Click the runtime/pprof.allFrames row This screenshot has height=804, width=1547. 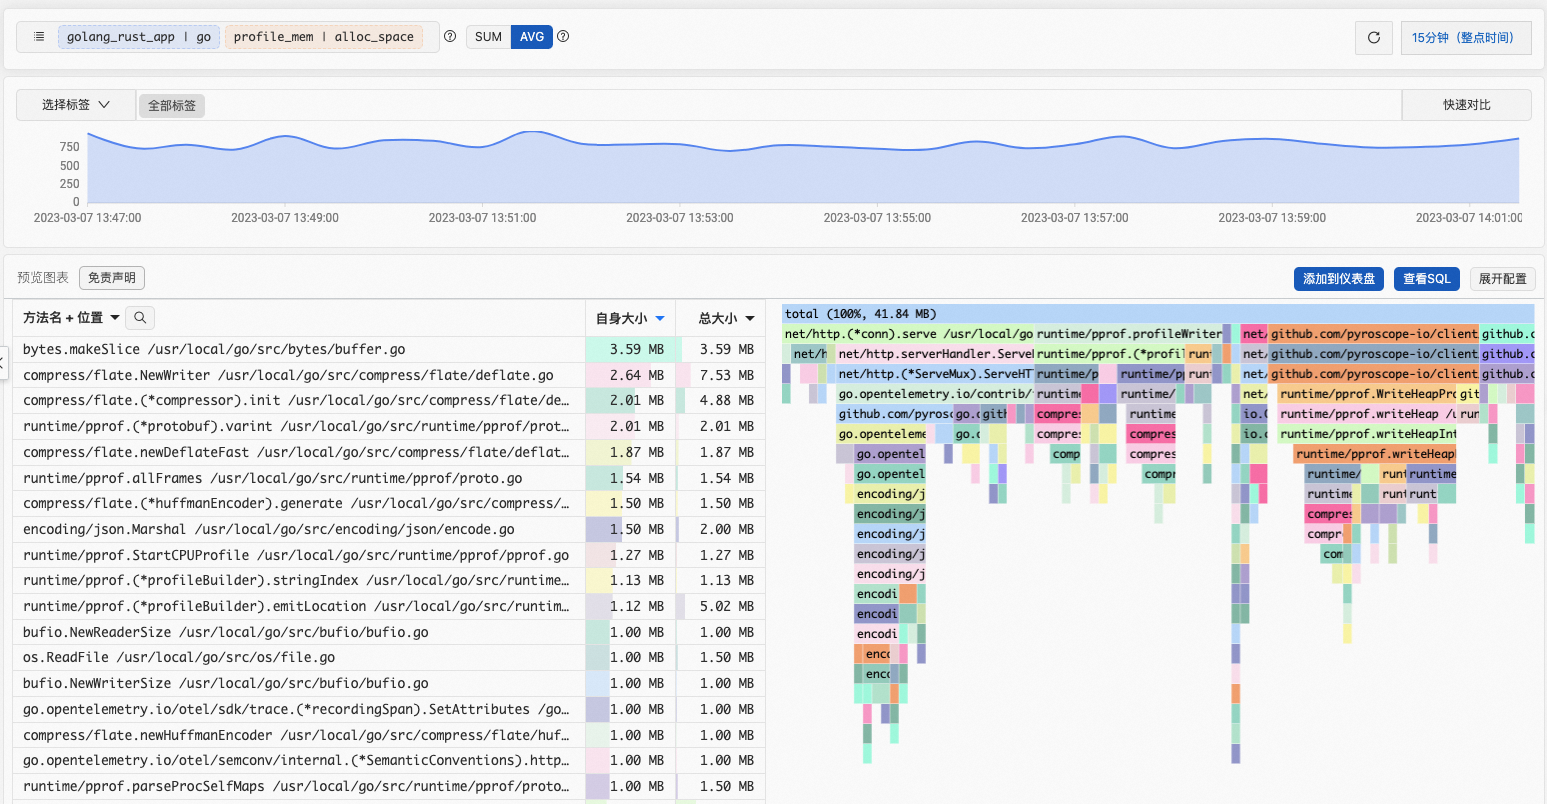(x=389, y=478)
